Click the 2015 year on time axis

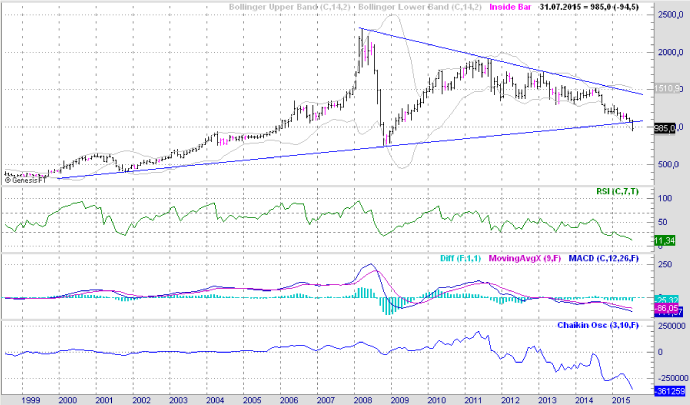click(x=620, y=398)
